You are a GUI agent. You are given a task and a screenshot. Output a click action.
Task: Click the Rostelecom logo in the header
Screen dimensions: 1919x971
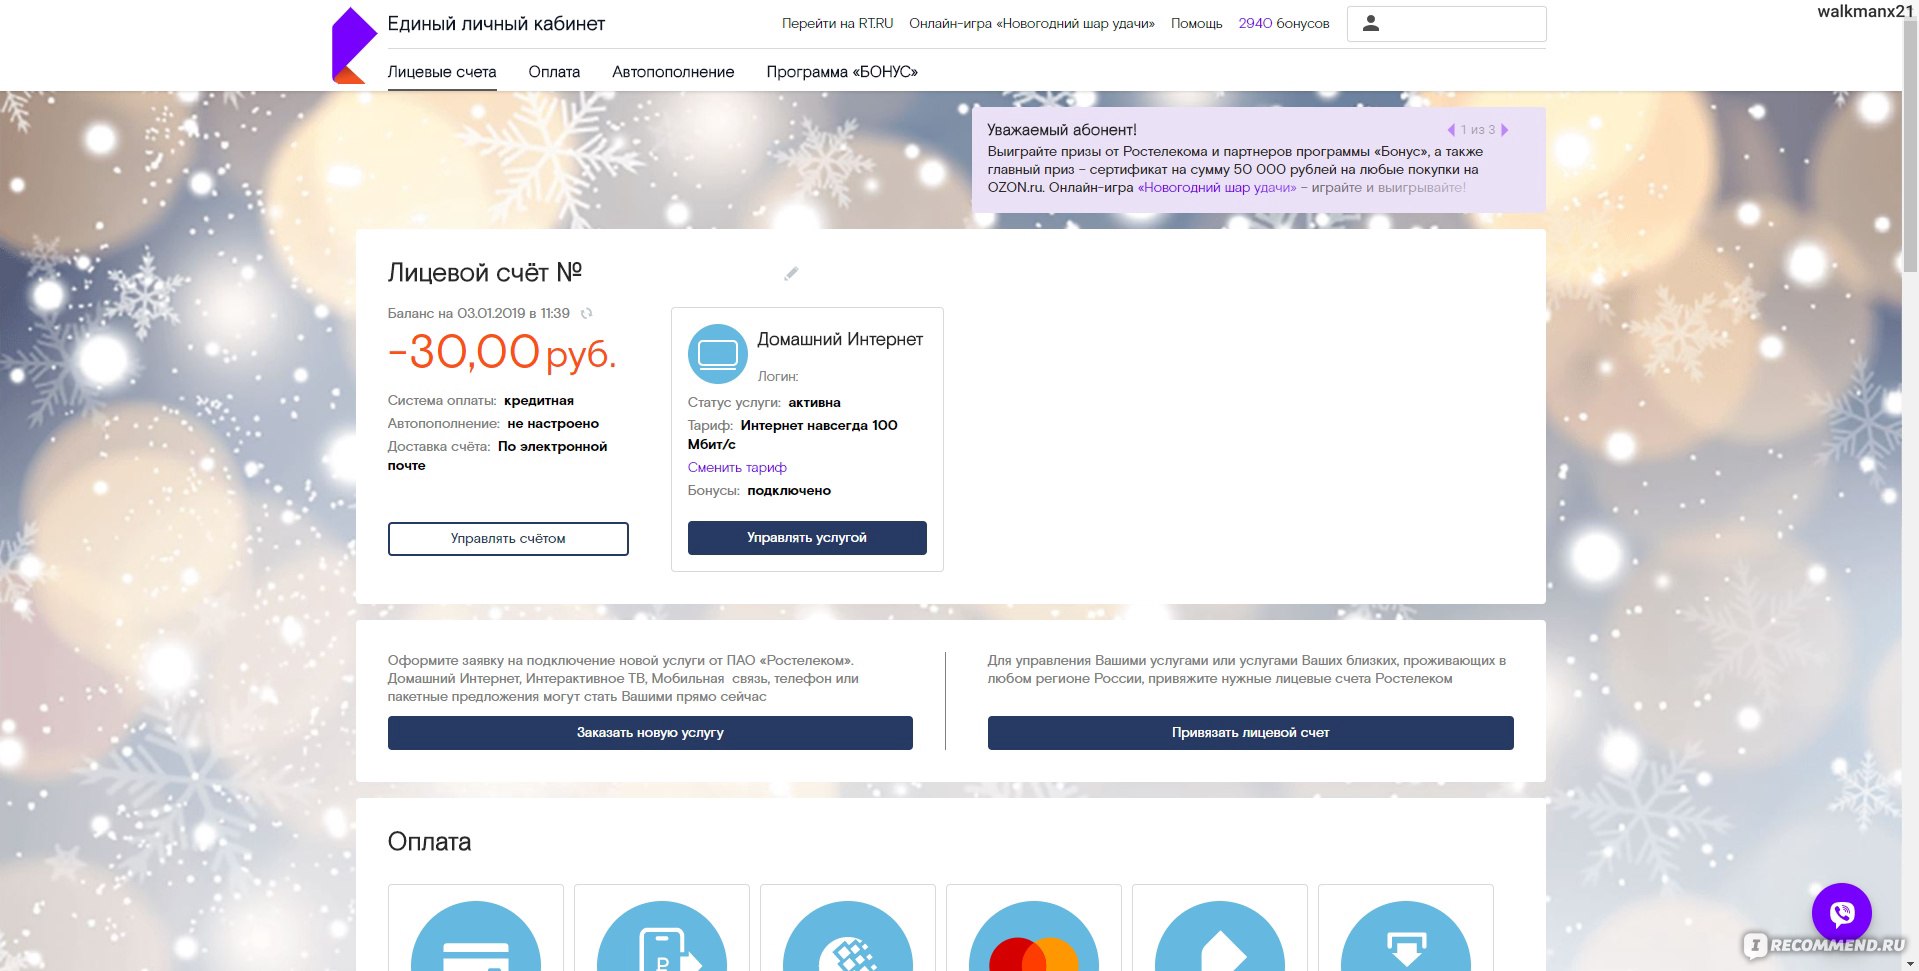354,46
